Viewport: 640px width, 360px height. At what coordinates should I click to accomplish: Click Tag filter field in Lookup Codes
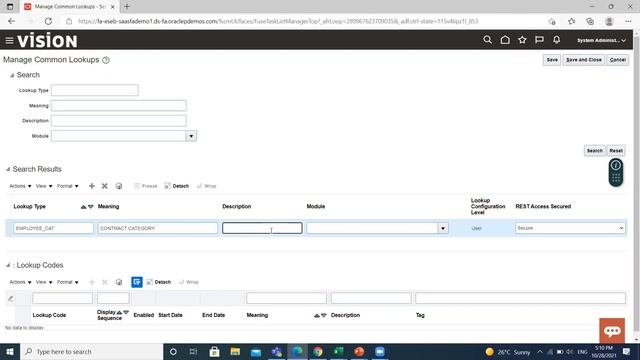pos(520,298)
